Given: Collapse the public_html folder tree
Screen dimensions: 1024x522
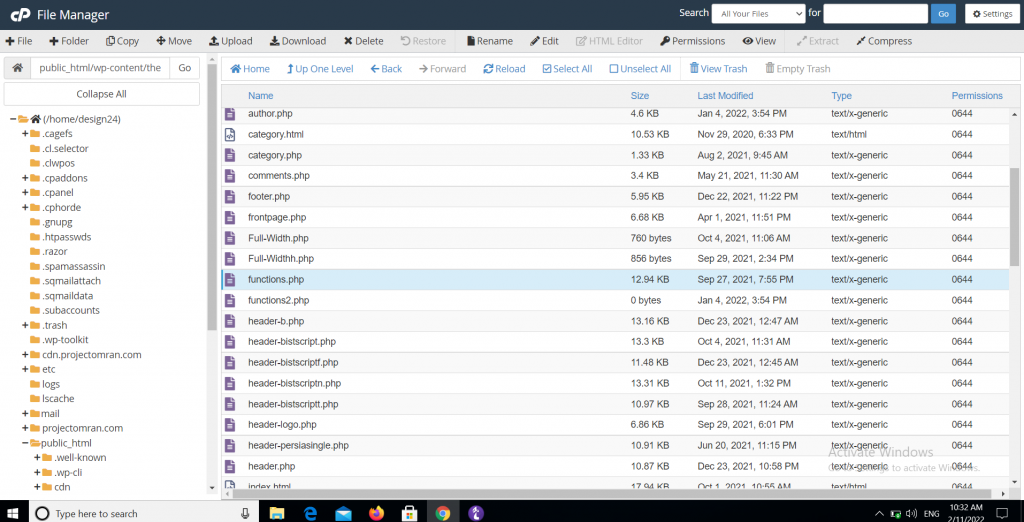Looking at the screenshot, I should pyautogui.click(x=25, y=443).
